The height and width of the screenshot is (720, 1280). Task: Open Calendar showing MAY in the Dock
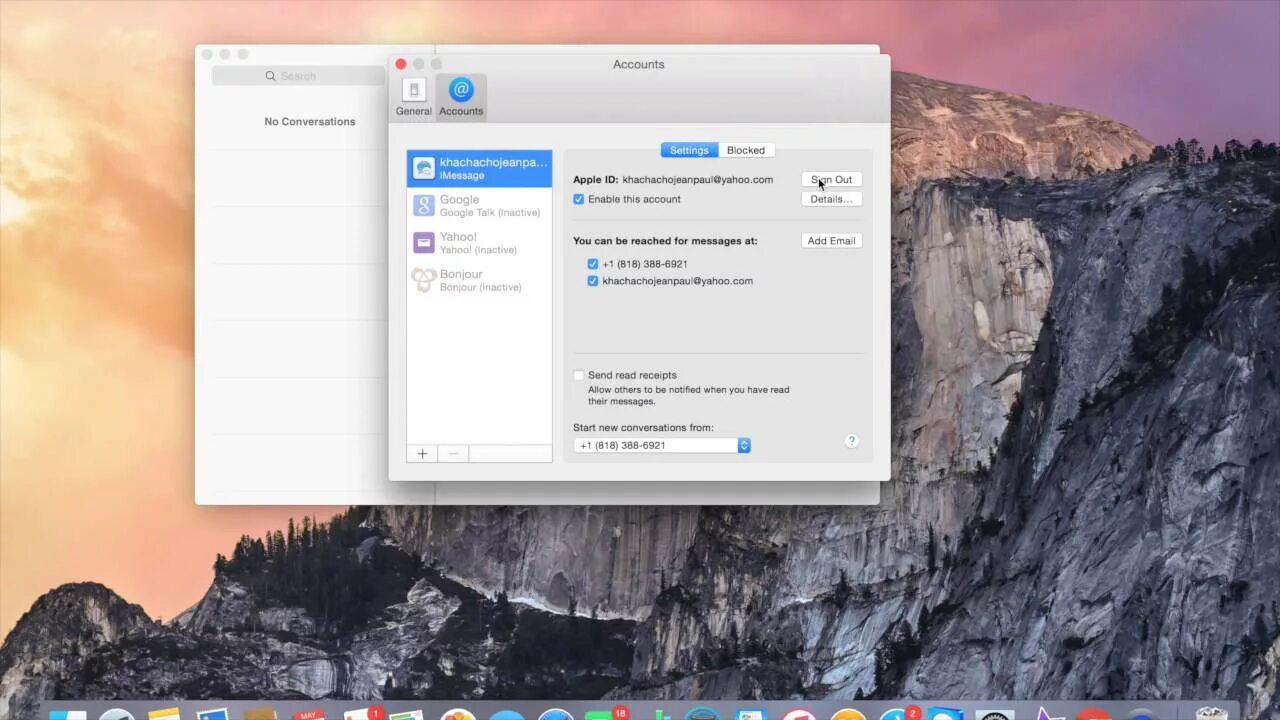pos(310,714)
